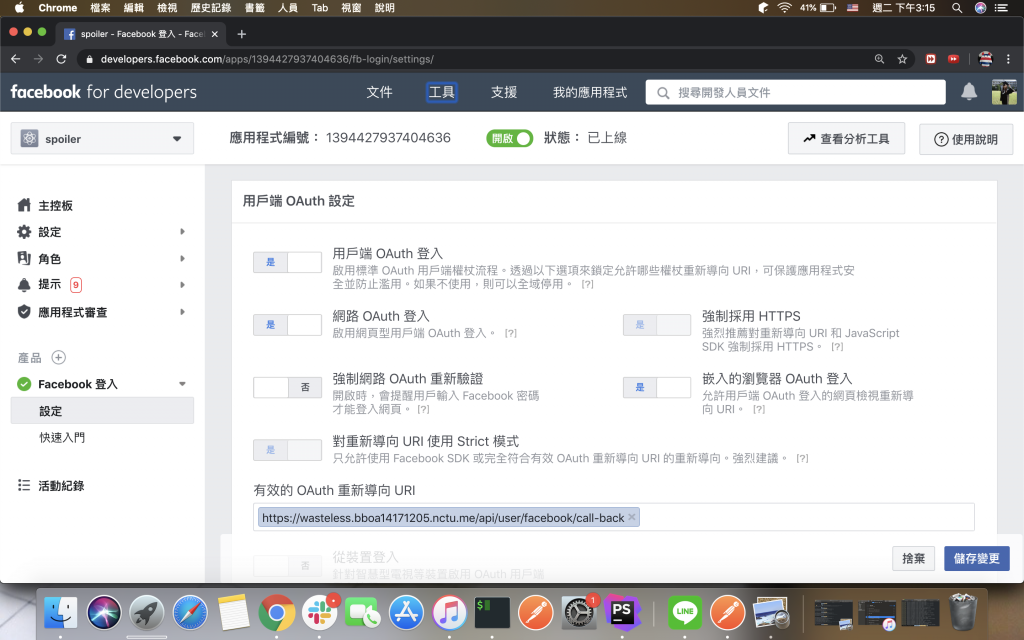Image resolution: width=1024 pixels, height=640 pixels.
Task: Open Slack from the Dock
Action: [319, 613]
